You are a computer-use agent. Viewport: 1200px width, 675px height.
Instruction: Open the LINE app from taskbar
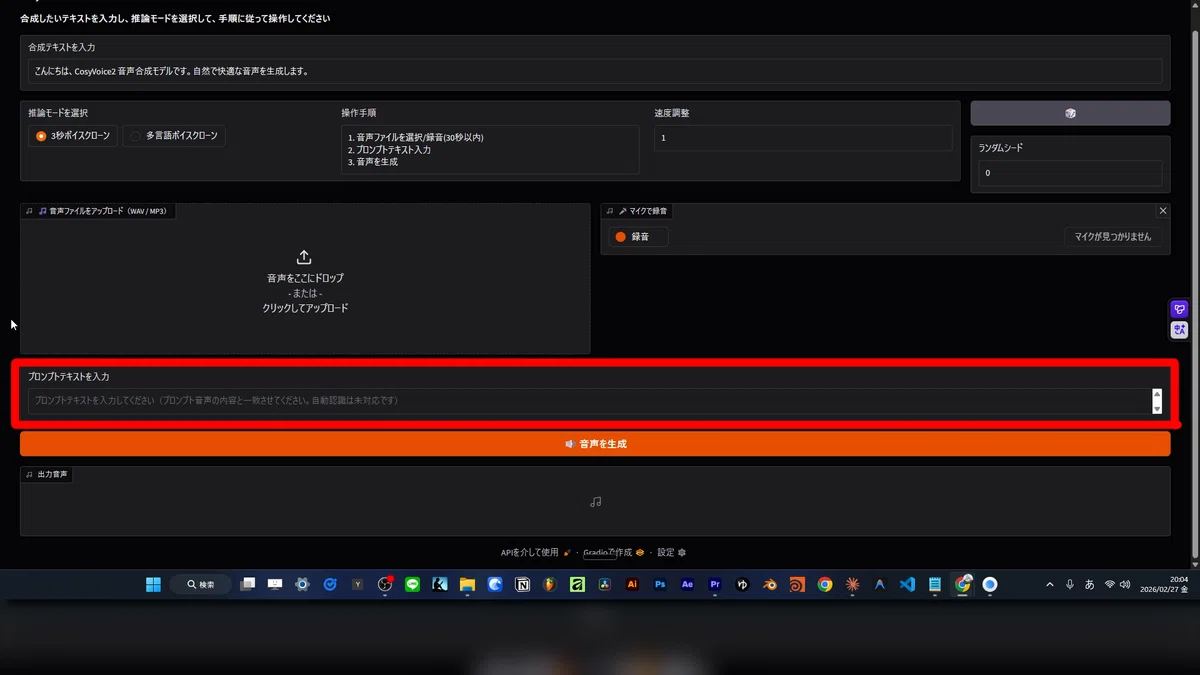[412, 585]
